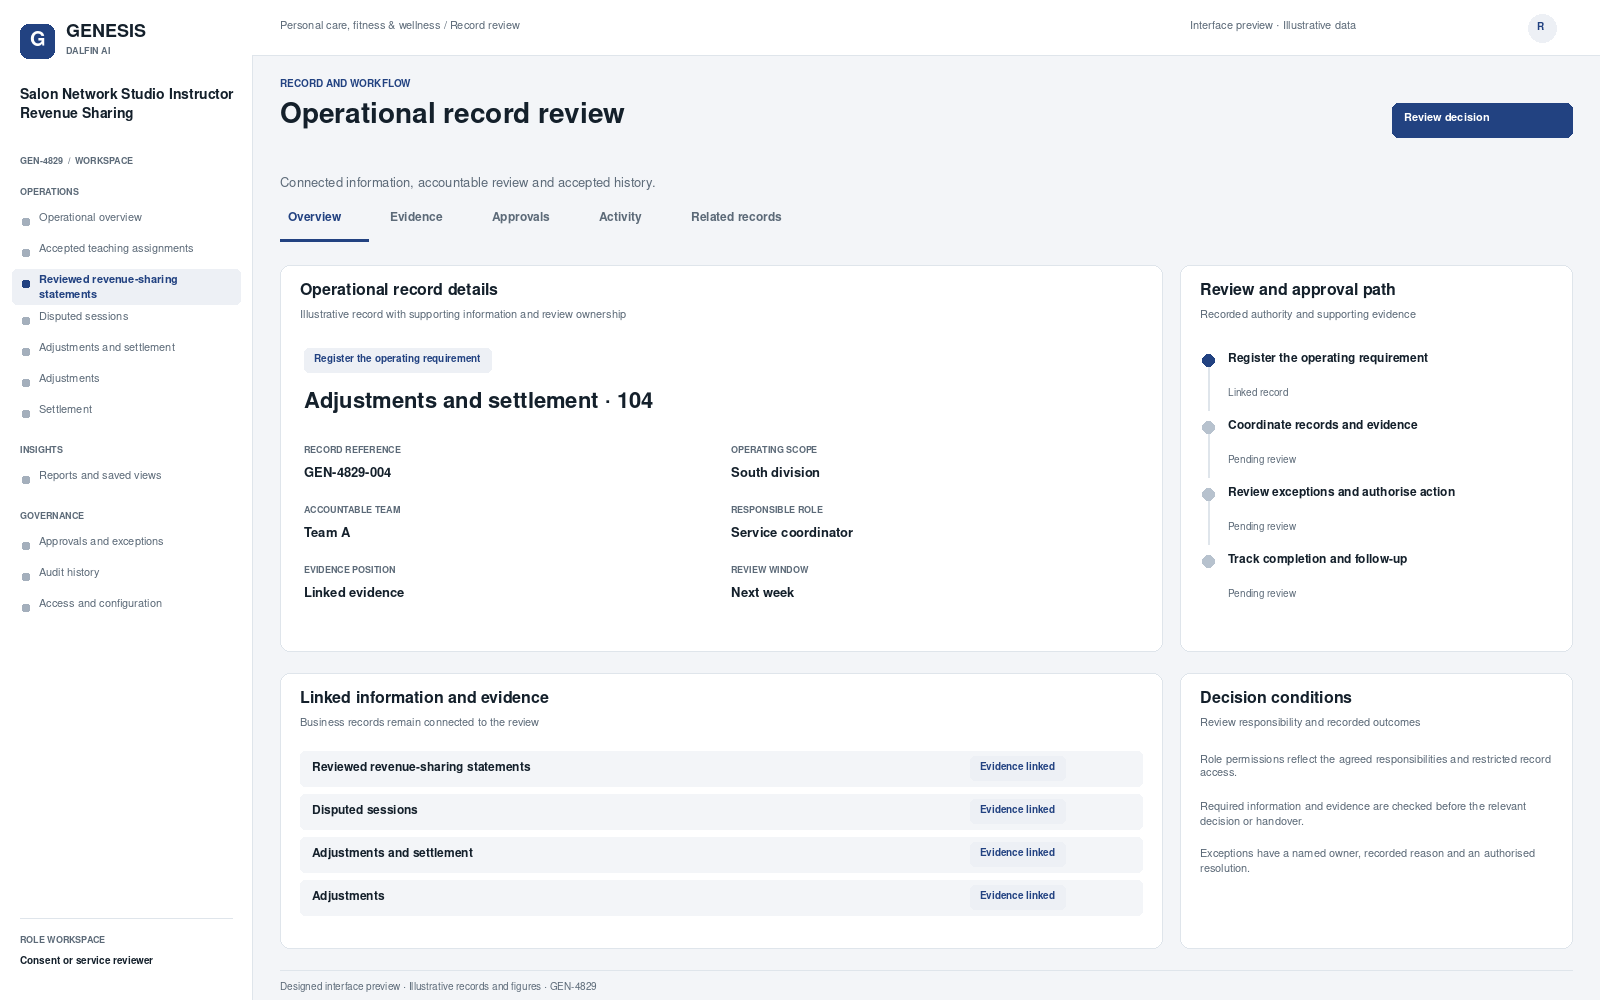Select the Coordinate records and evidence step

tap(1322, 425)
